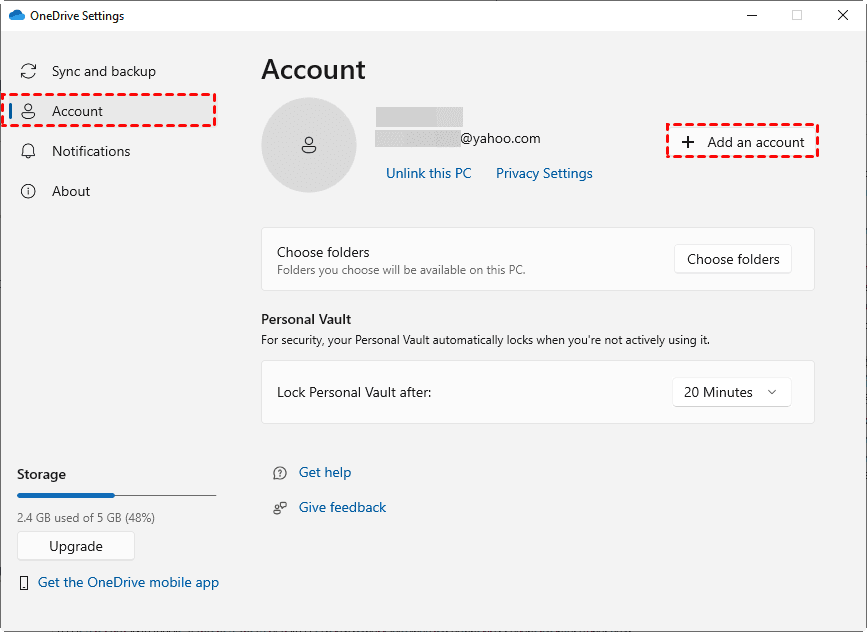Click the Sync and backup arrows icon
867x632 pixels.
point(29,72)
